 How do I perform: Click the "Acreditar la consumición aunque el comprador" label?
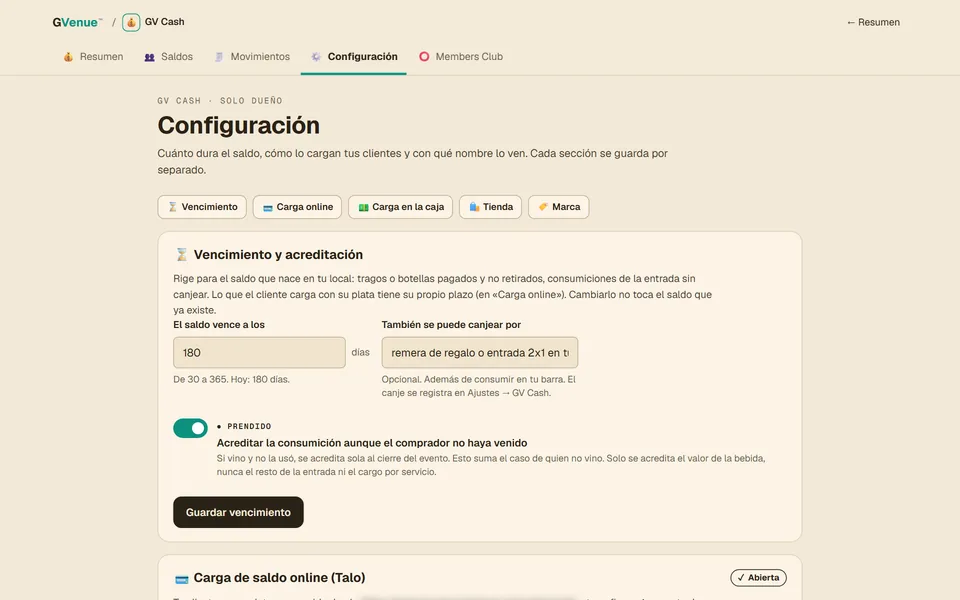click(372, 443)
